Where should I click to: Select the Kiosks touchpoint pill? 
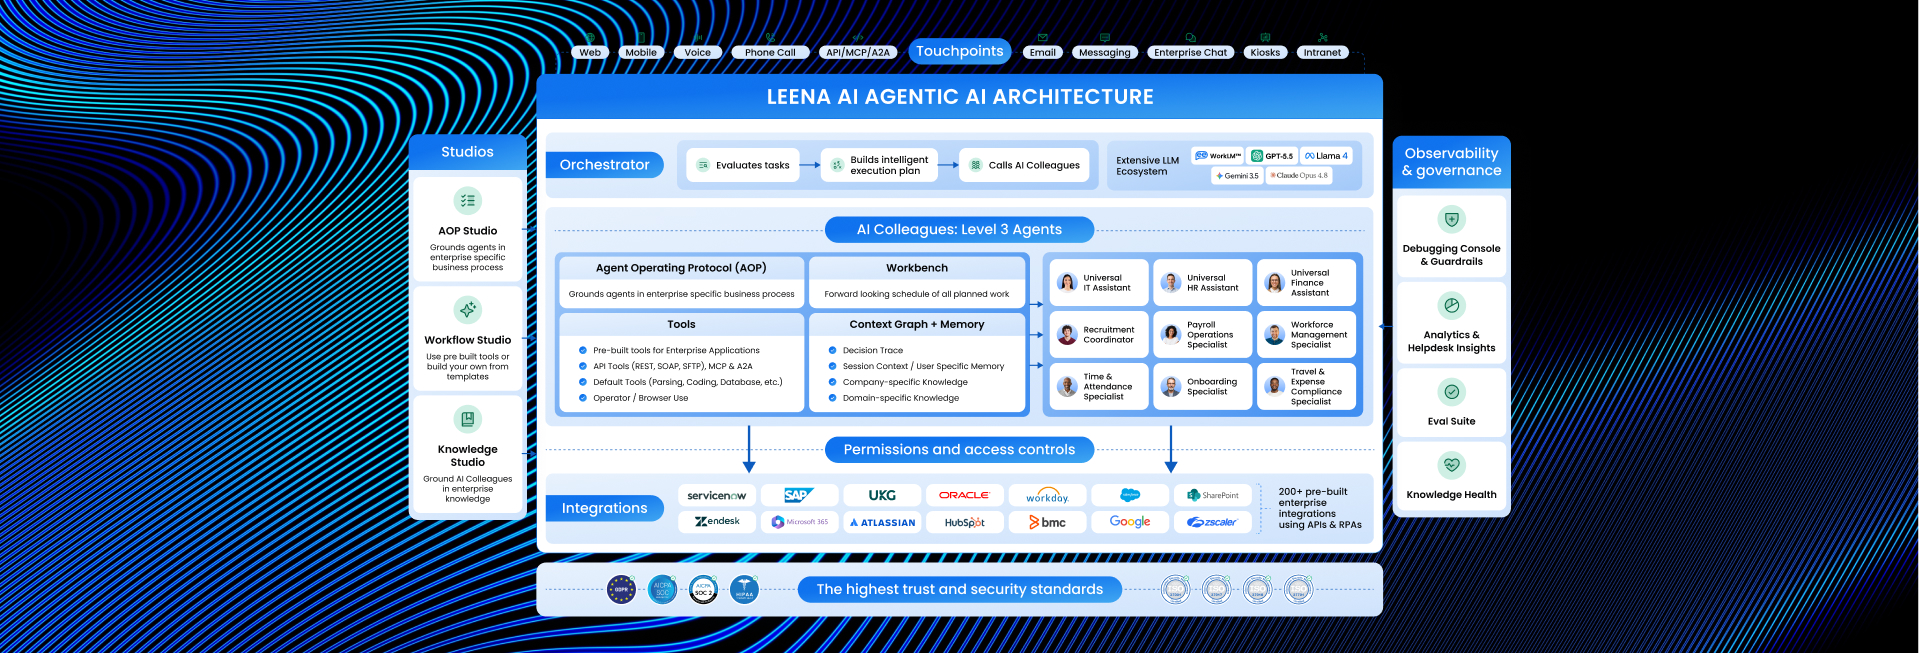1265,53
